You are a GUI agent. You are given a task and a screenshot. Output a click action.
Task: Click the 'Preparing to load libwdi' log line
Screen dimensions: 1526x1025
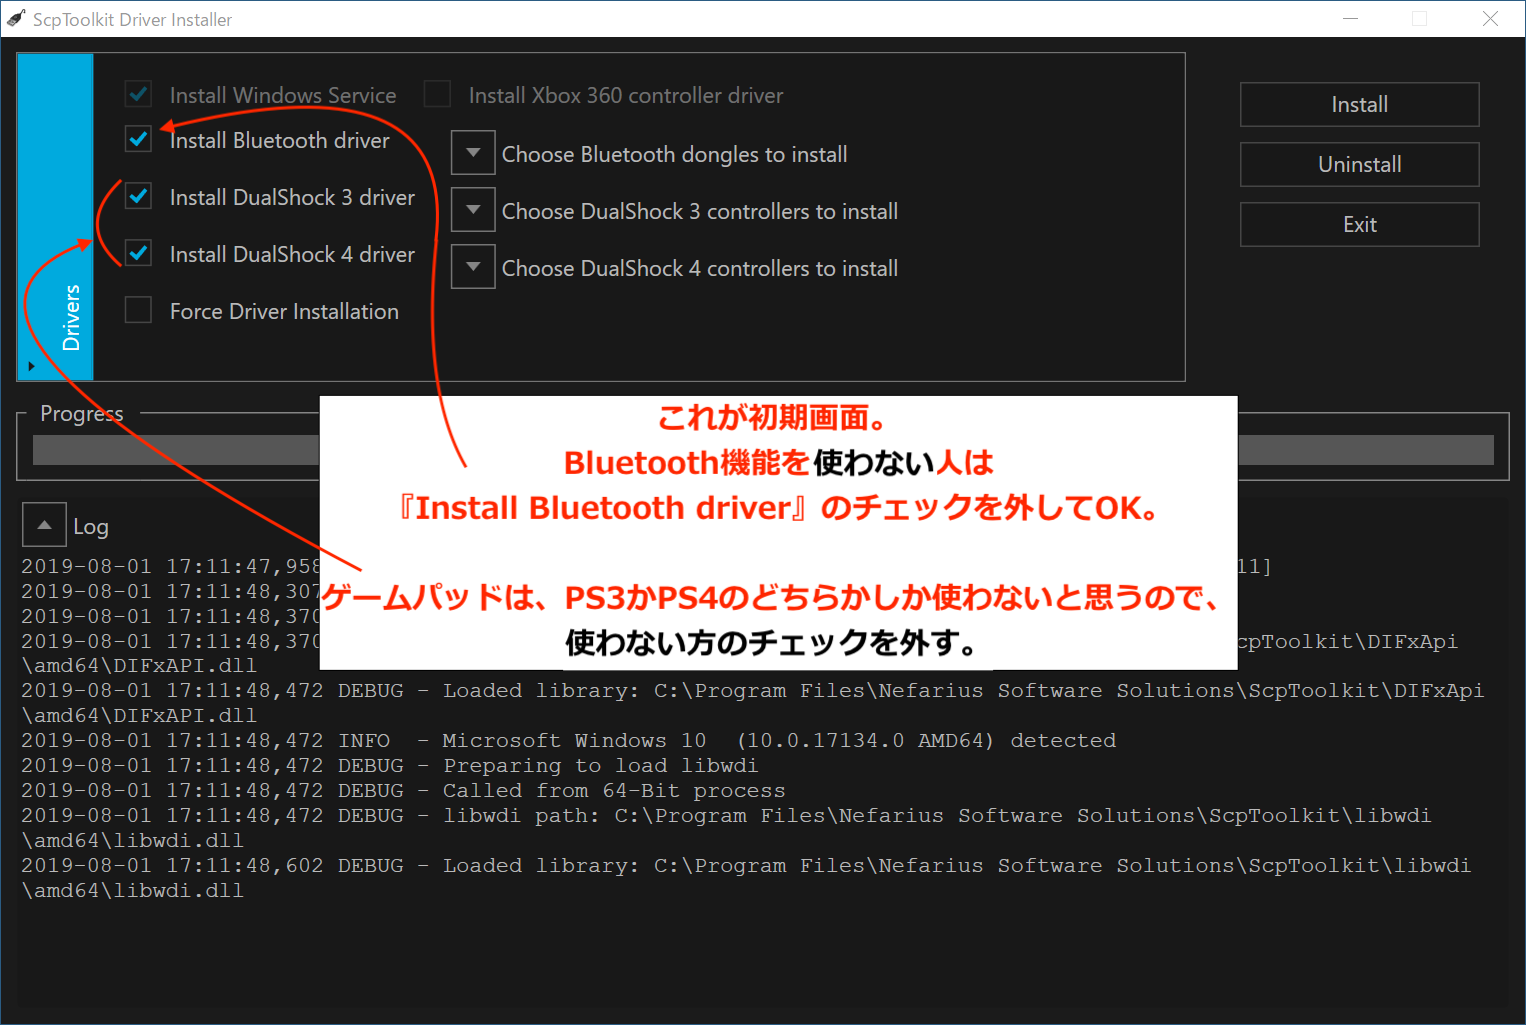coord(389,766)
